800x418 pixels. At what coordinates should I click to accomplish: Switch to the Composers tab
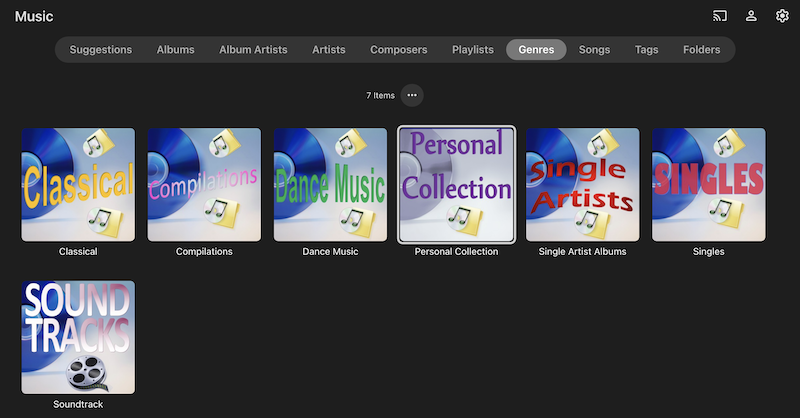[398, 50]
